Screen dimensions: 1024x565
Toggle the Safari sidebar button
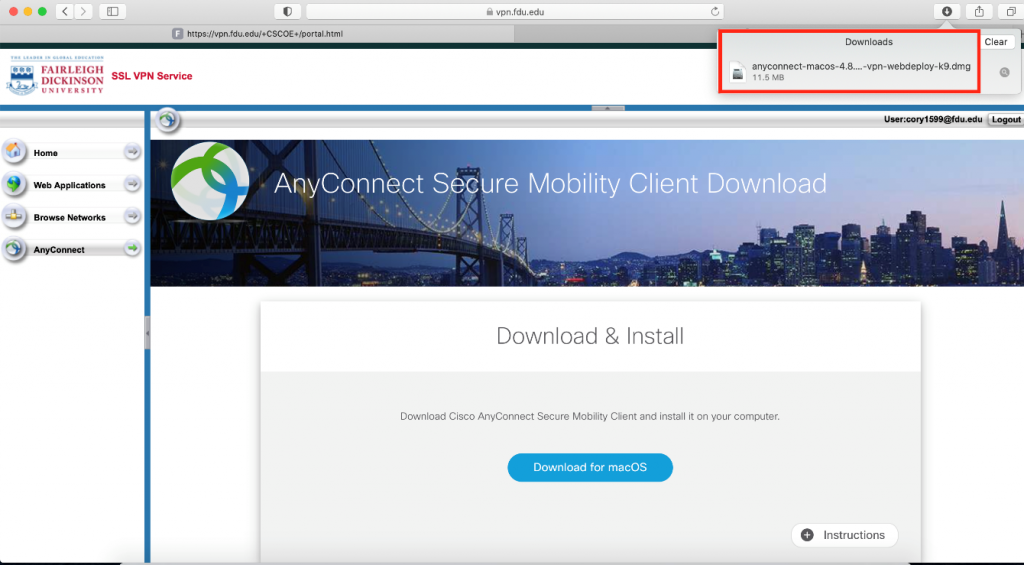(x=112, y=11)
